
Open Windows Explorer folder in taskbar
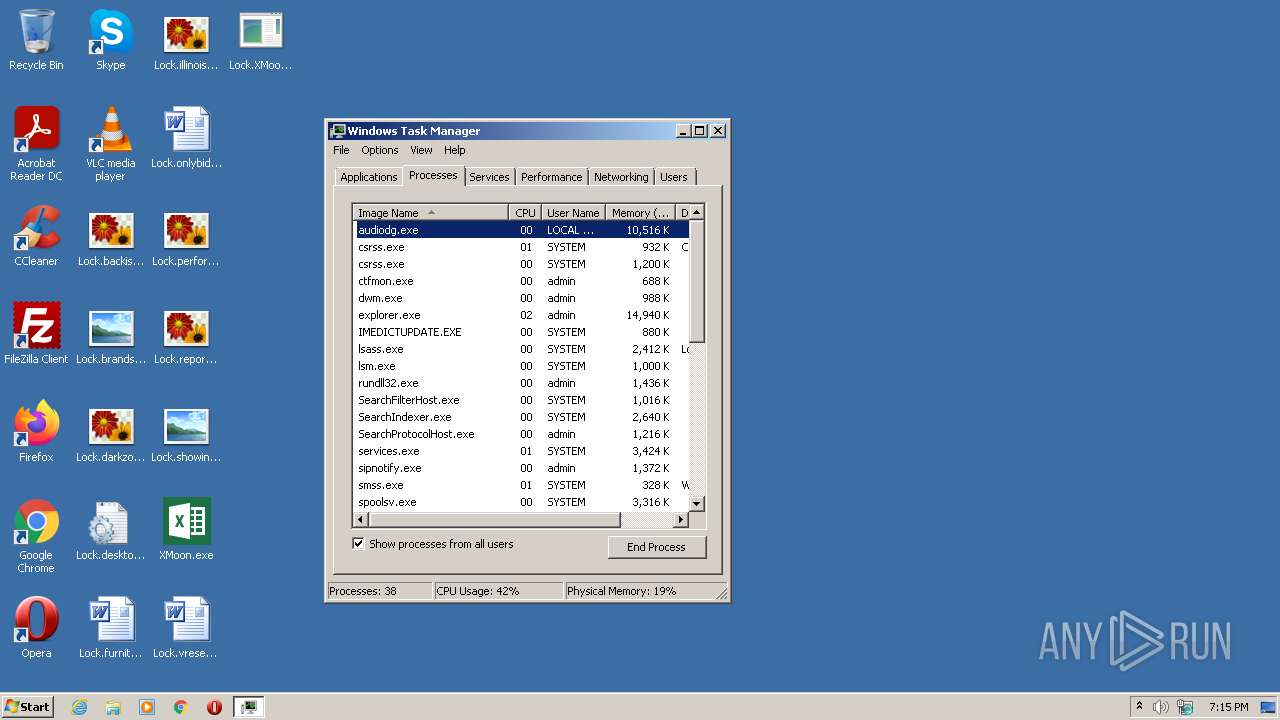click(113, 707)
